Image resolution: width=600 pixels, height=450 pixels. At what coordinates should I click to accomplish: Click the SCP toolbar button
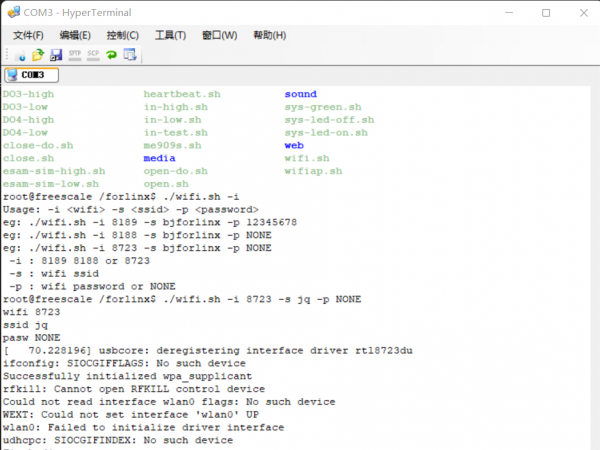(x=93, y=54)
